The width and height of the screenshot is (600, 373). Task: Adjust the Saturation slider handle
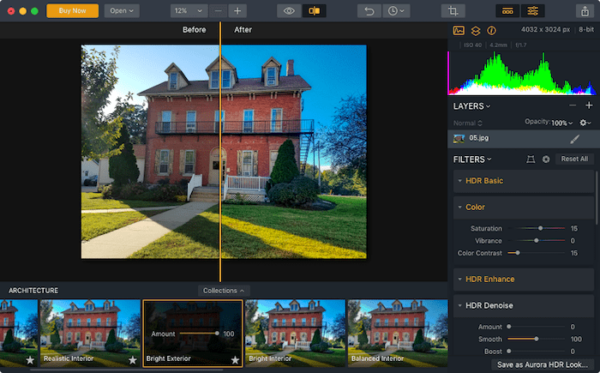tap(540, 228)
